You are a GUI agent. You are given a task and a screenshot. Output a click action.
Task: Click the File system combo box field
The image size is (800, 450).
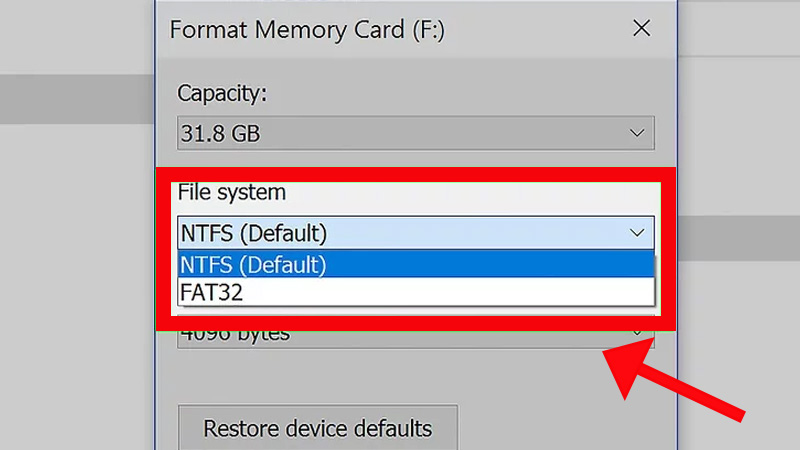400,233
